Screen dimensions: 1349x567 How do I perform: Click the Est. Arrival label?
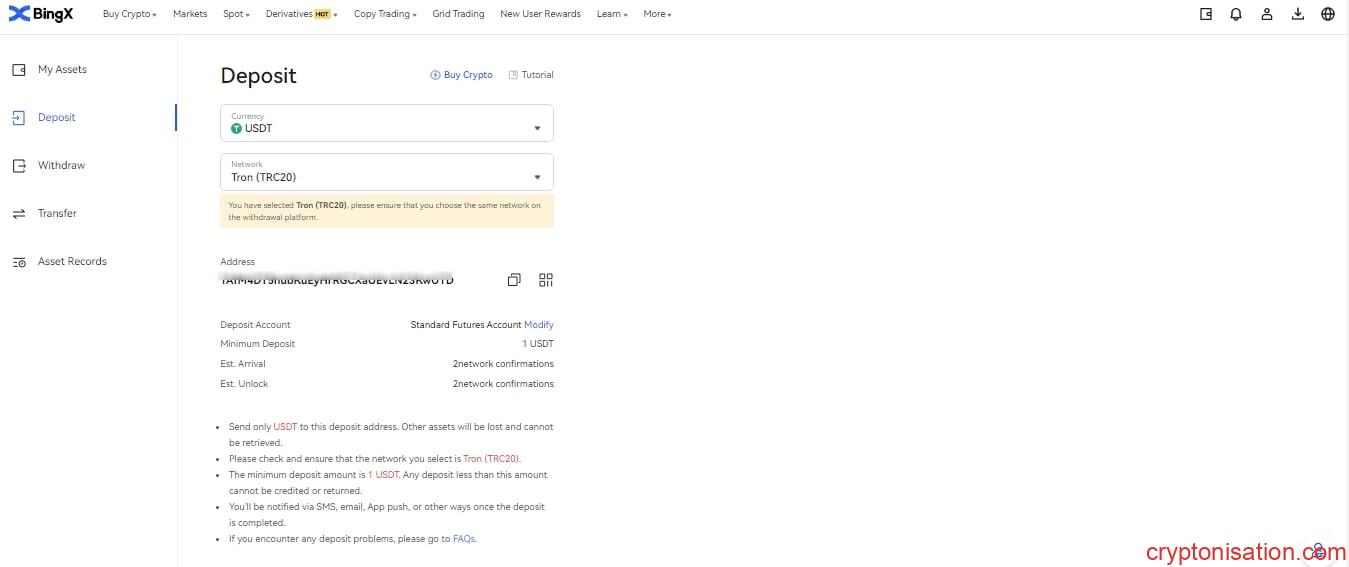pyautogui.click(x=243, y=364)
